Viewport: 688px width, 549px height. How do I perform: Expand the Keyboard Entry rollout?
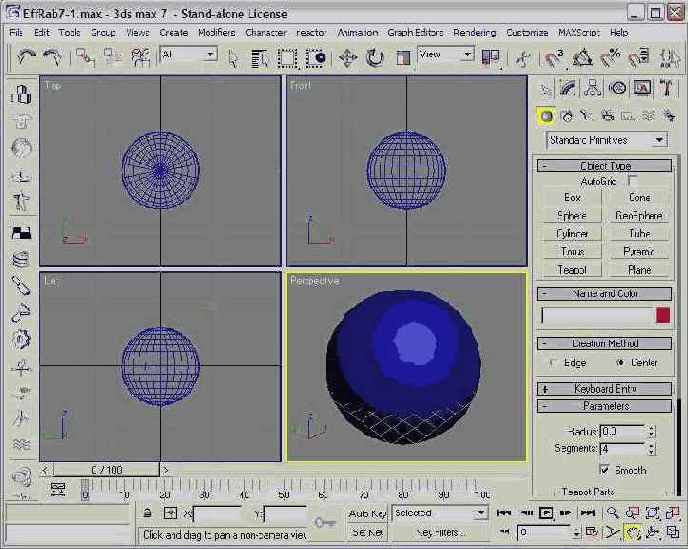point(606,388)
